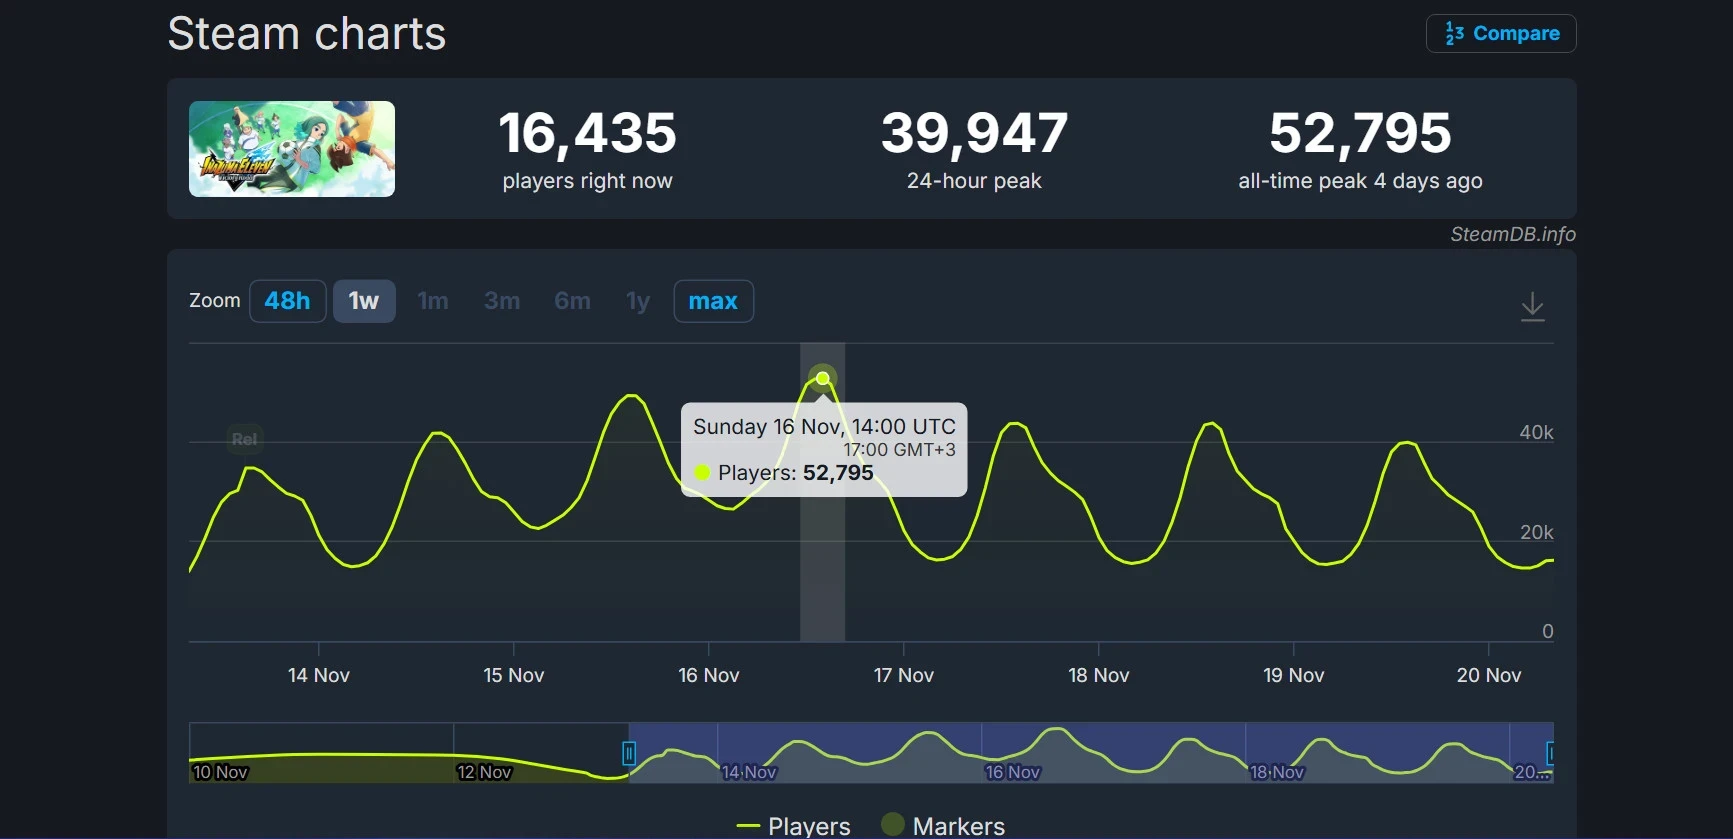
Task: Click the right navigator range handle
Action: [x=1549, y=753]
